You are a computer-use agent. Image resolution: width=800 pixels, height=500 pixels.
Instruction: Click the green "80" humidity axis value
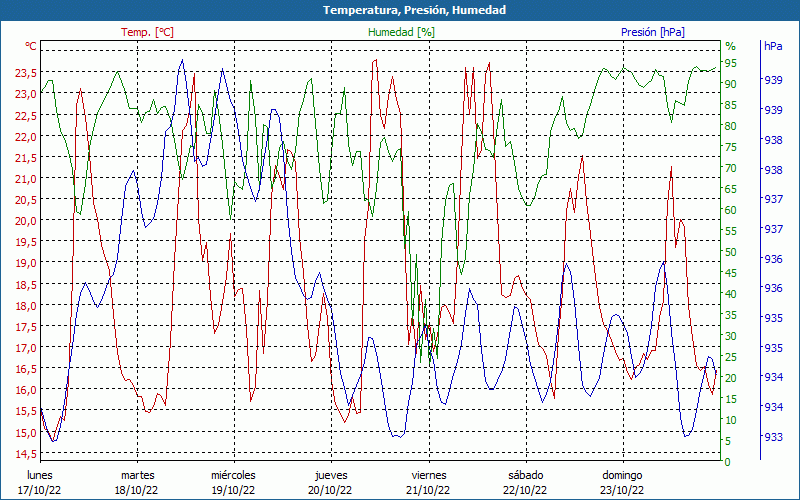point(731,126)
